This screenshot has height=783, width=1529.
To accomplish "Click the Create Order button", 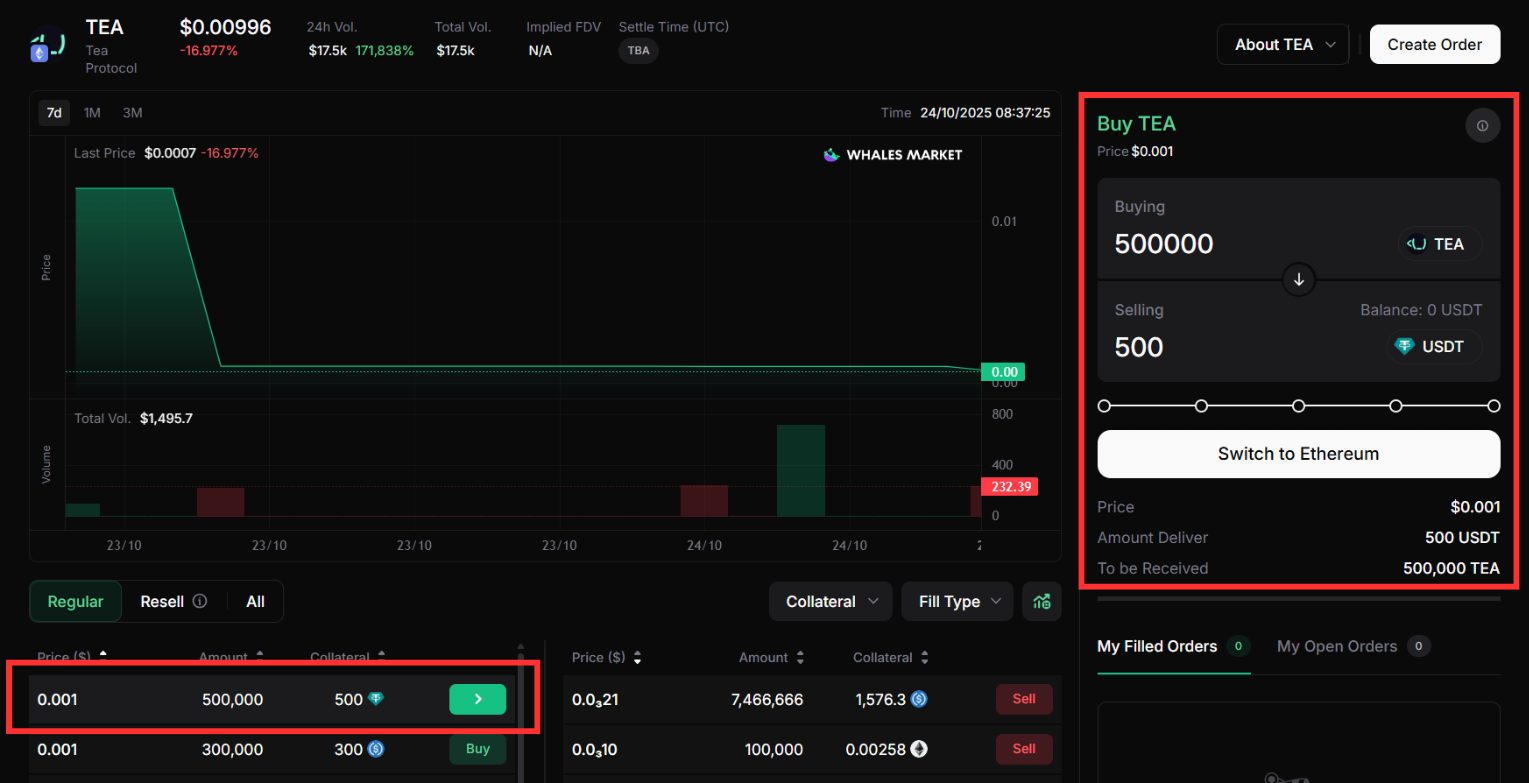I will (1434, 44).
